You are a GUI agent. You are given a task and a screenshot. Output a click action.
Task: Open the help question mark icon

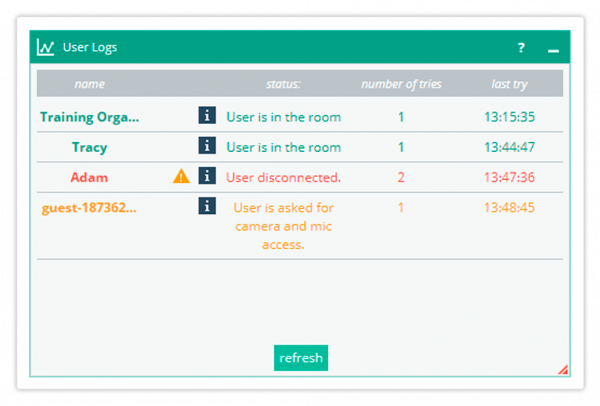[x=521, y=48]
